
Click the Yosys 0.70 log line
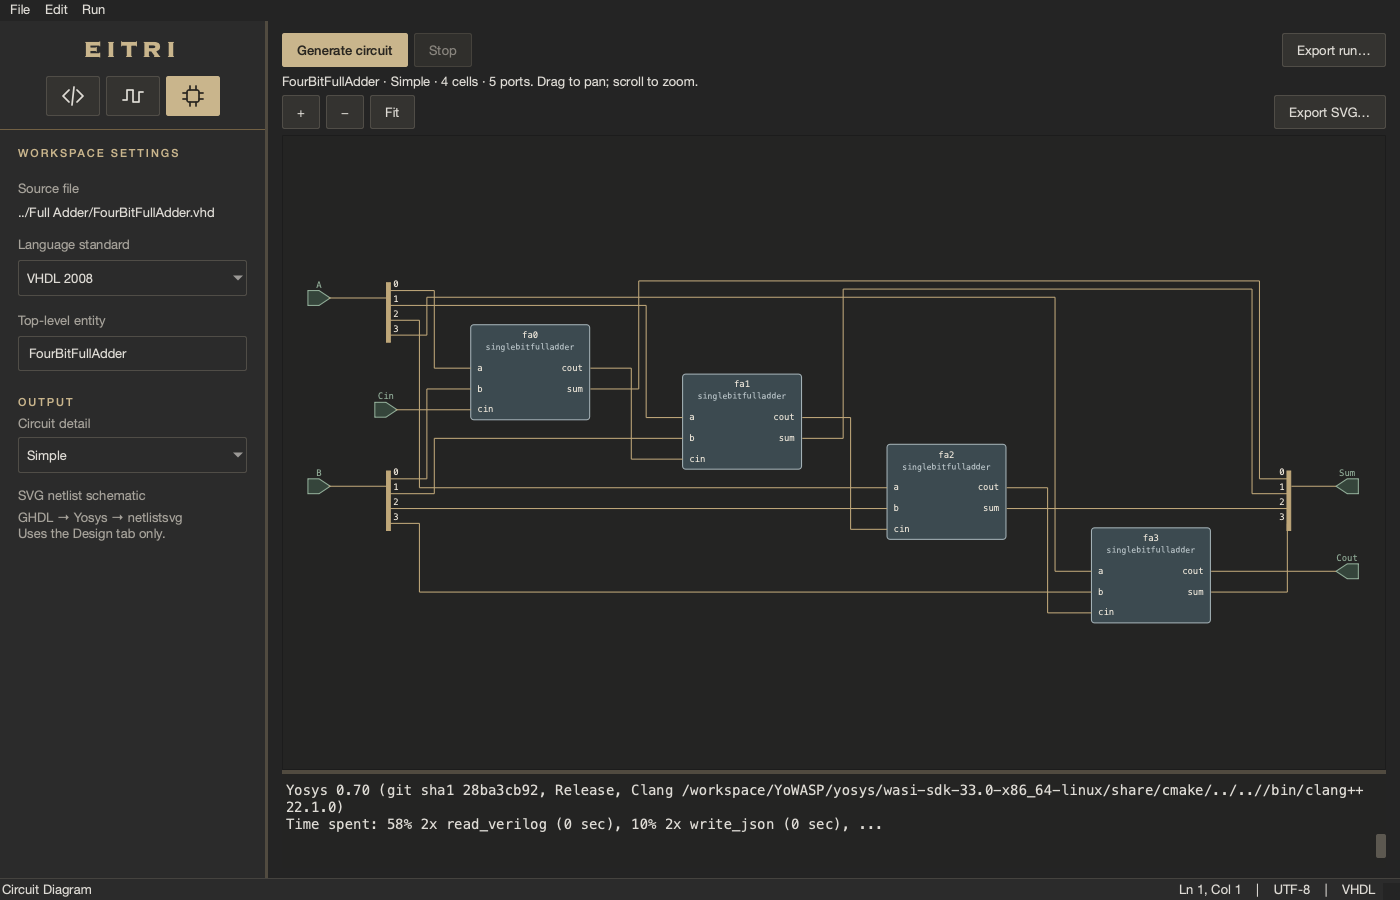pyautogui.click(x=824, y=798)
